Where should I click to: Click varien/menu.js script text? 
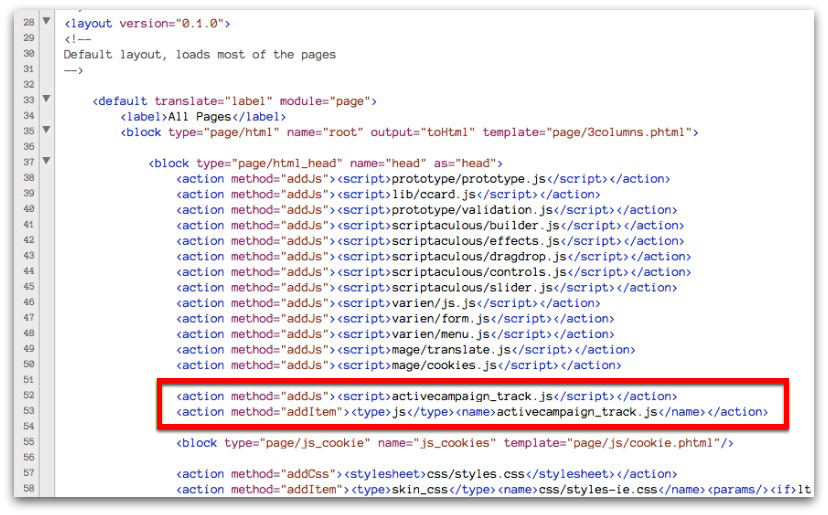[x=440, y=334]
